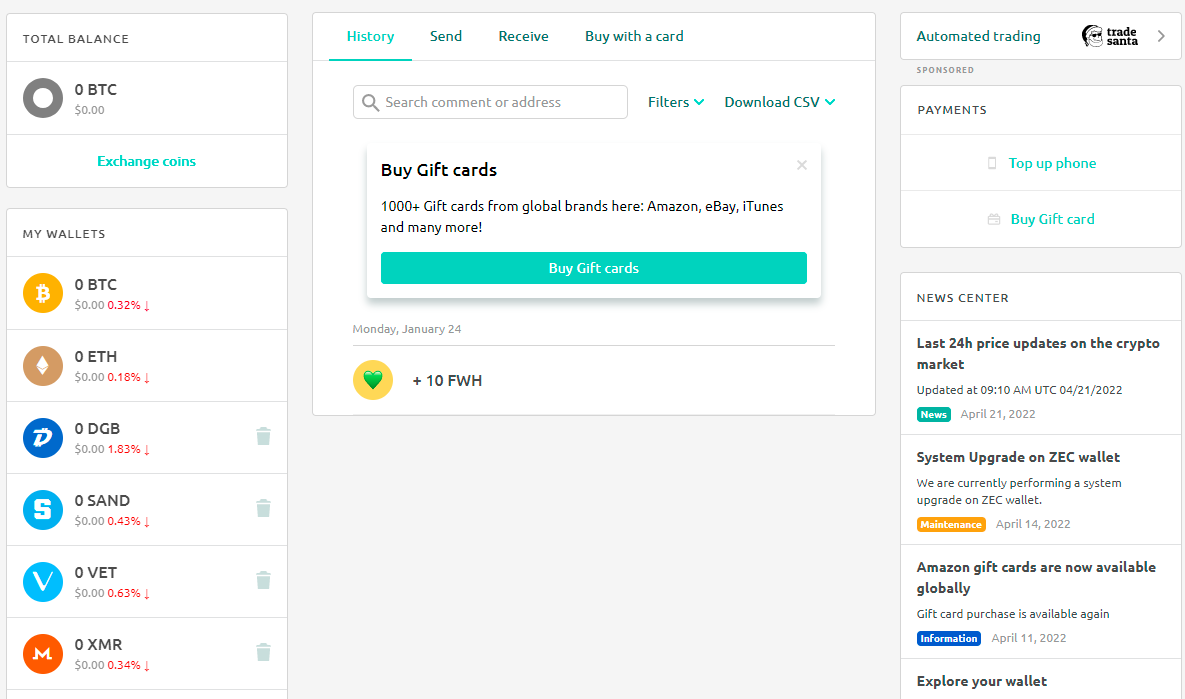Open the Buy with a card tab
Viewport: 1185px width, 699px height.
634,36
